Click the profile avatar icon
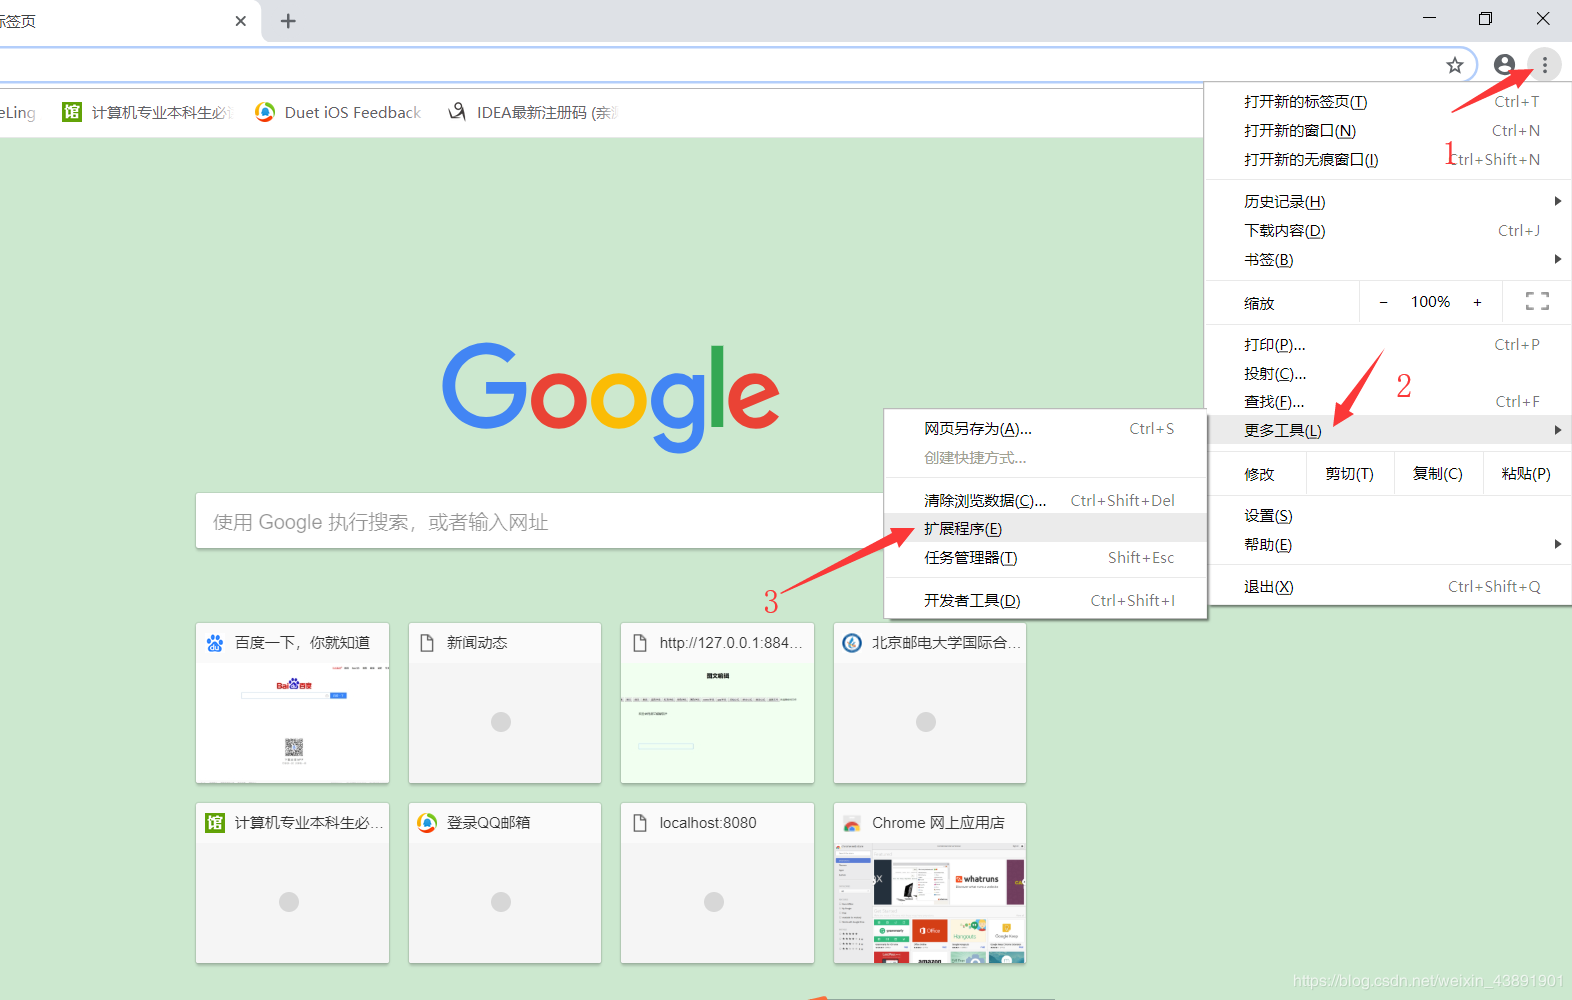1572x1000 pixels. point(1504,65)
